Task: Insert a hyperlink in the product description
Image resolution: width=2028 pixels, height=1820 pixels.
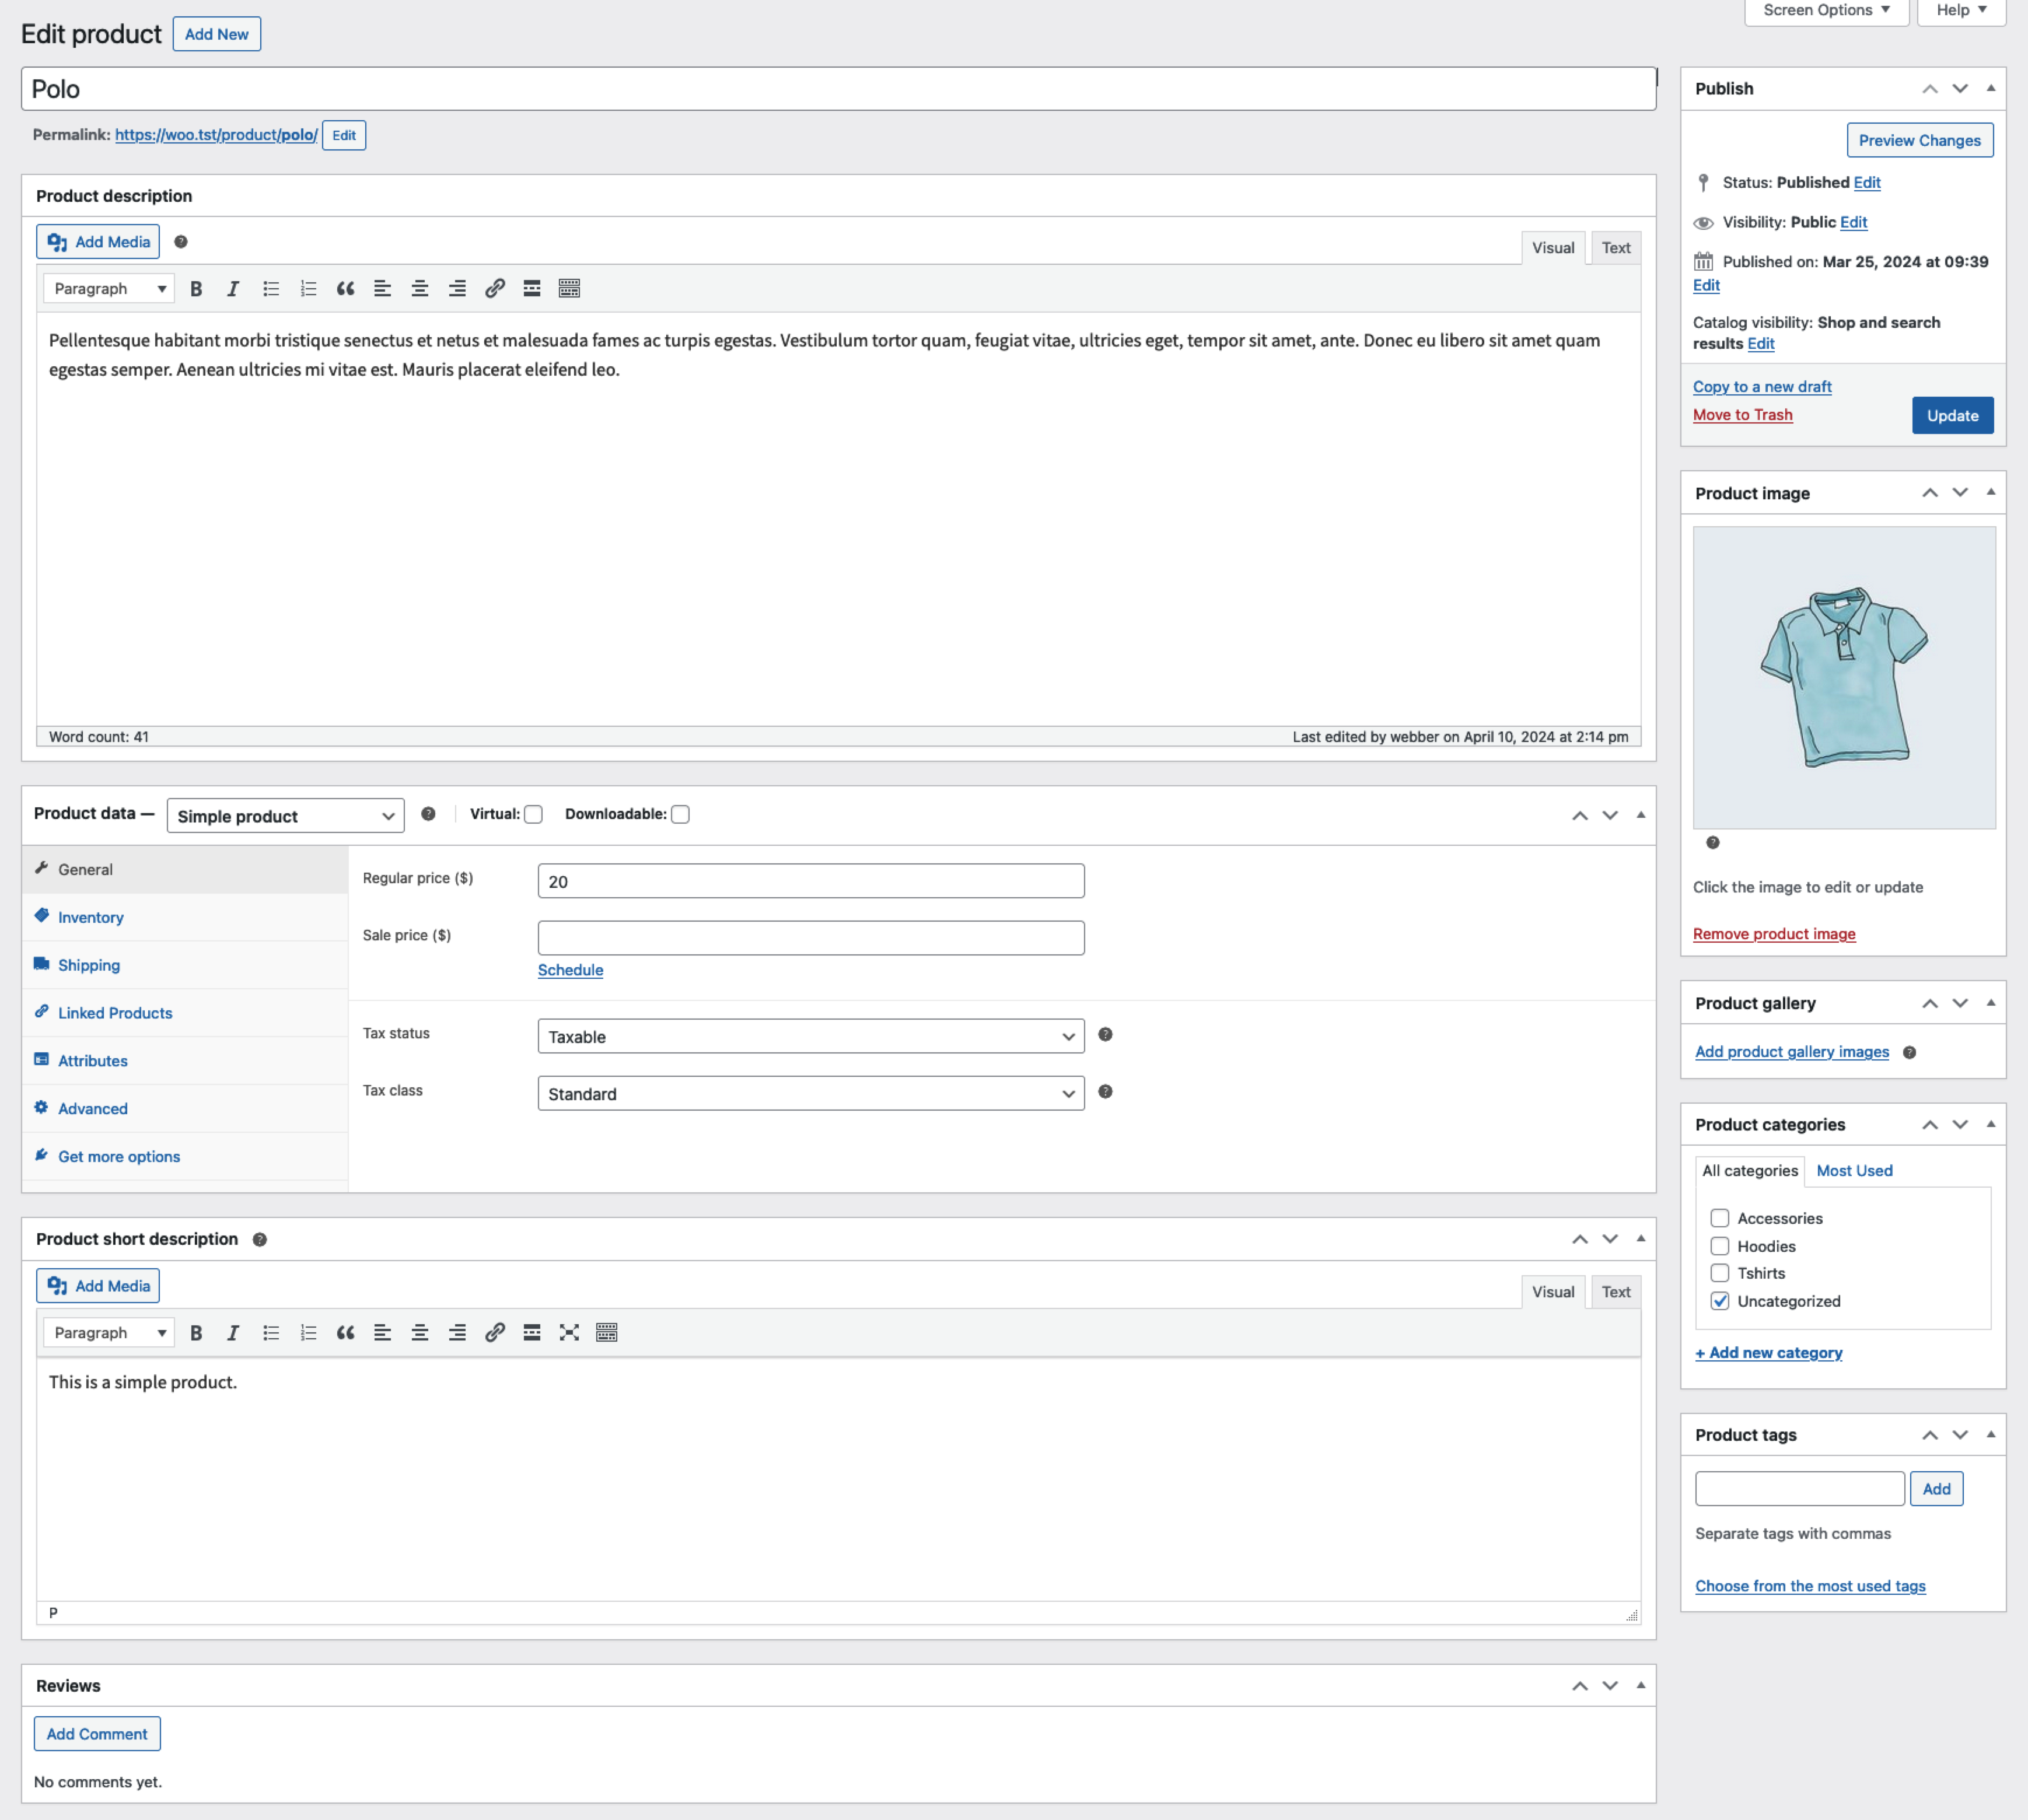Action: pyautogui.click(x=494, y=288)
